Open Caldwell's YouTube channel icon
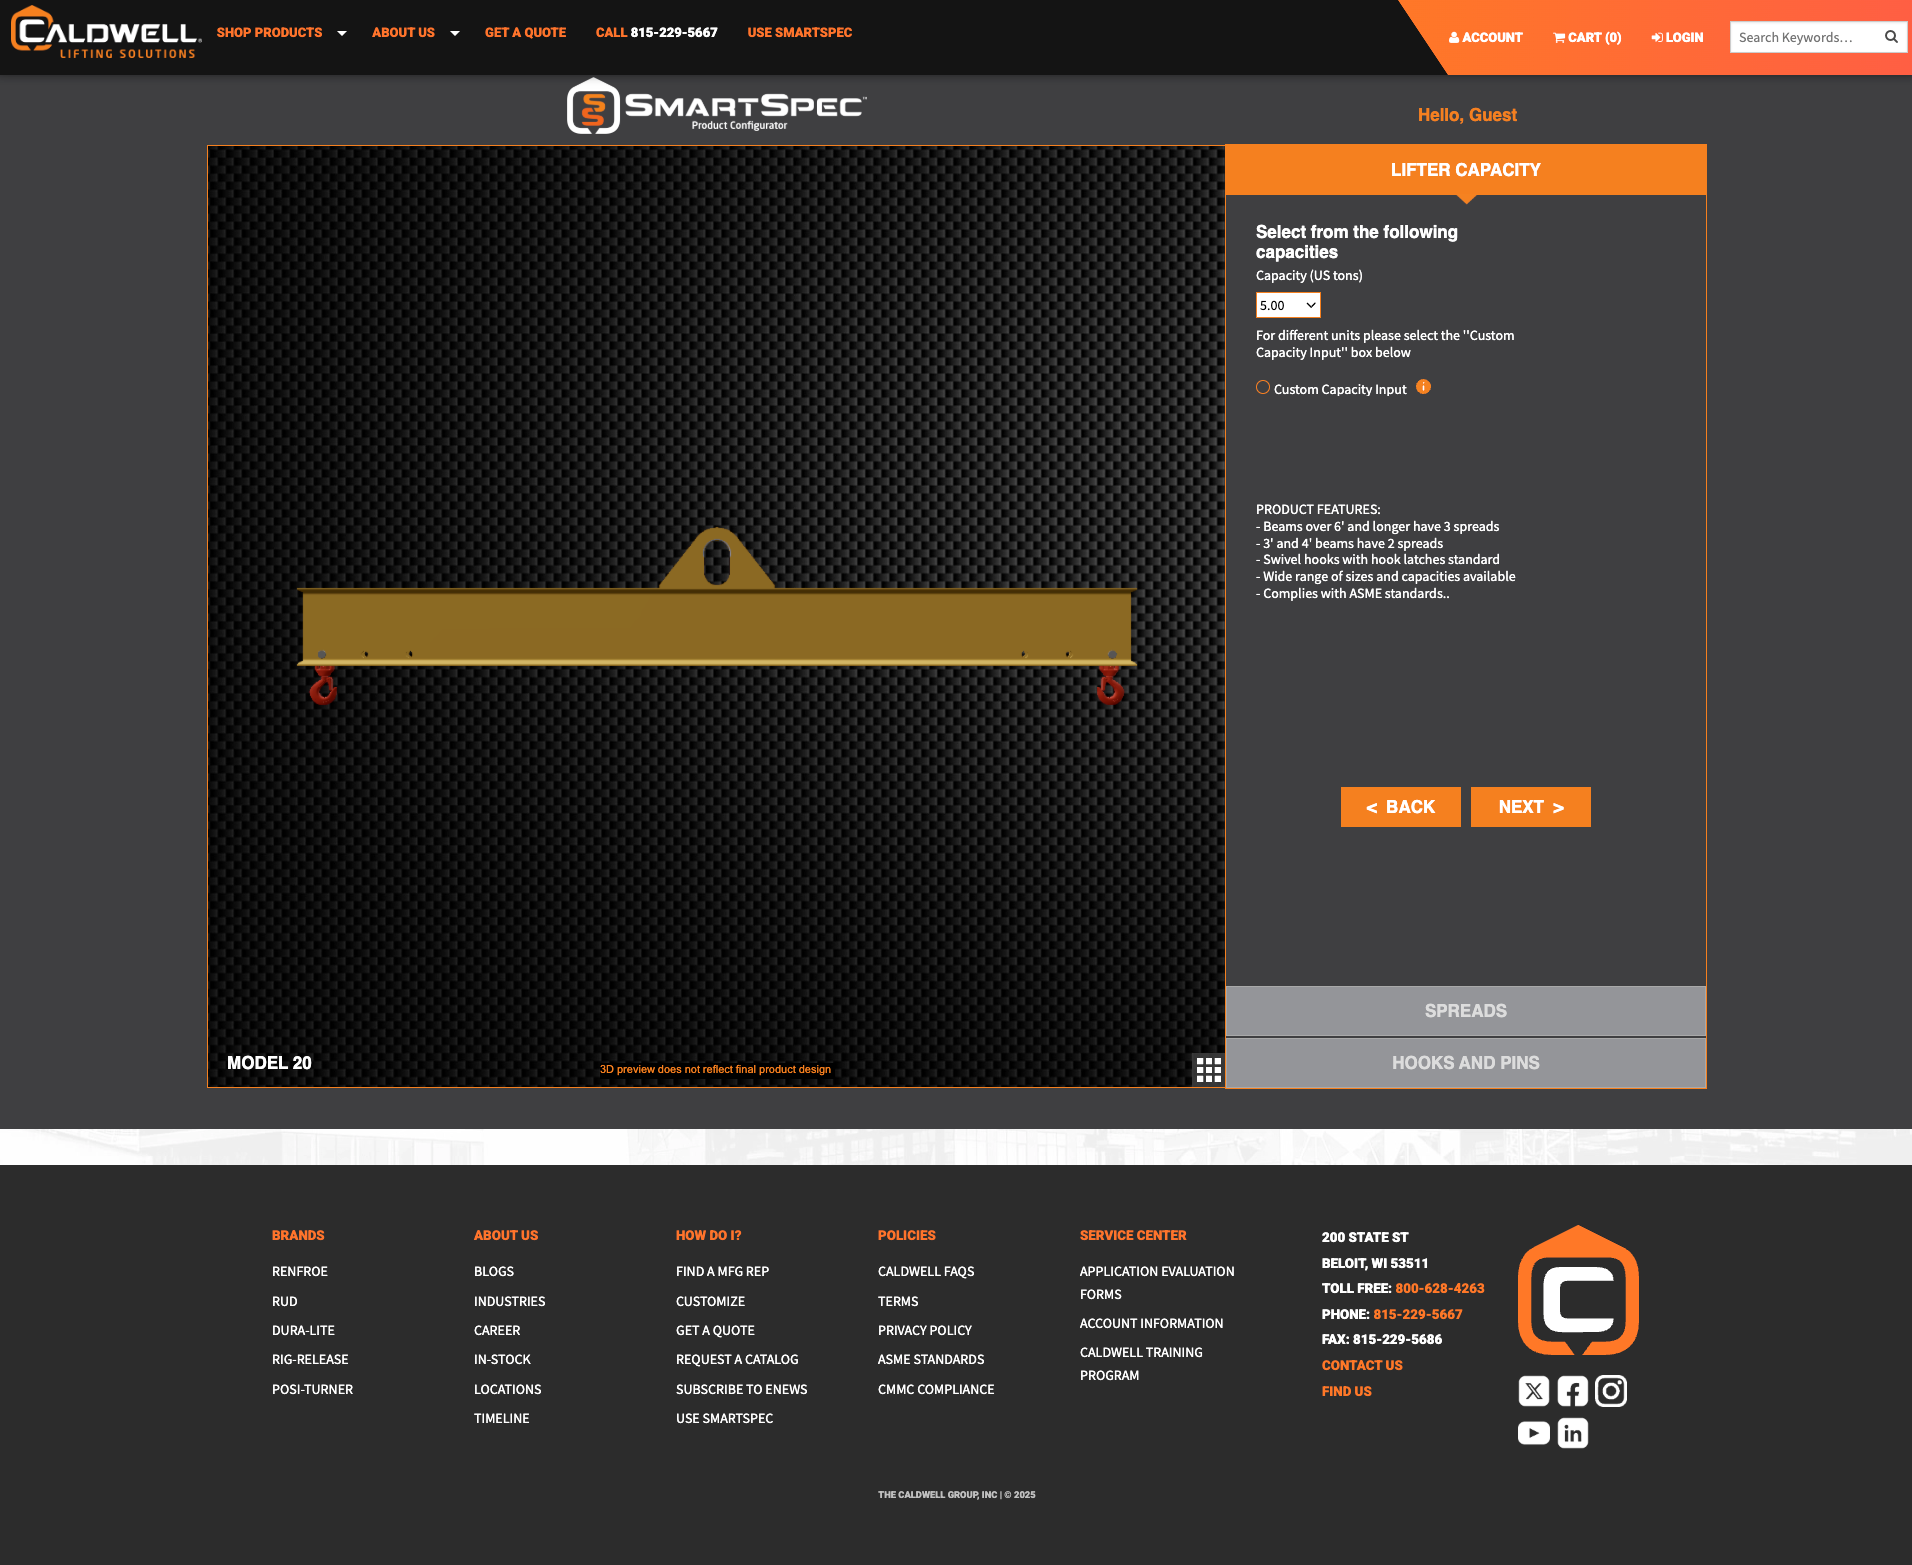 tap(1533, 1432)
